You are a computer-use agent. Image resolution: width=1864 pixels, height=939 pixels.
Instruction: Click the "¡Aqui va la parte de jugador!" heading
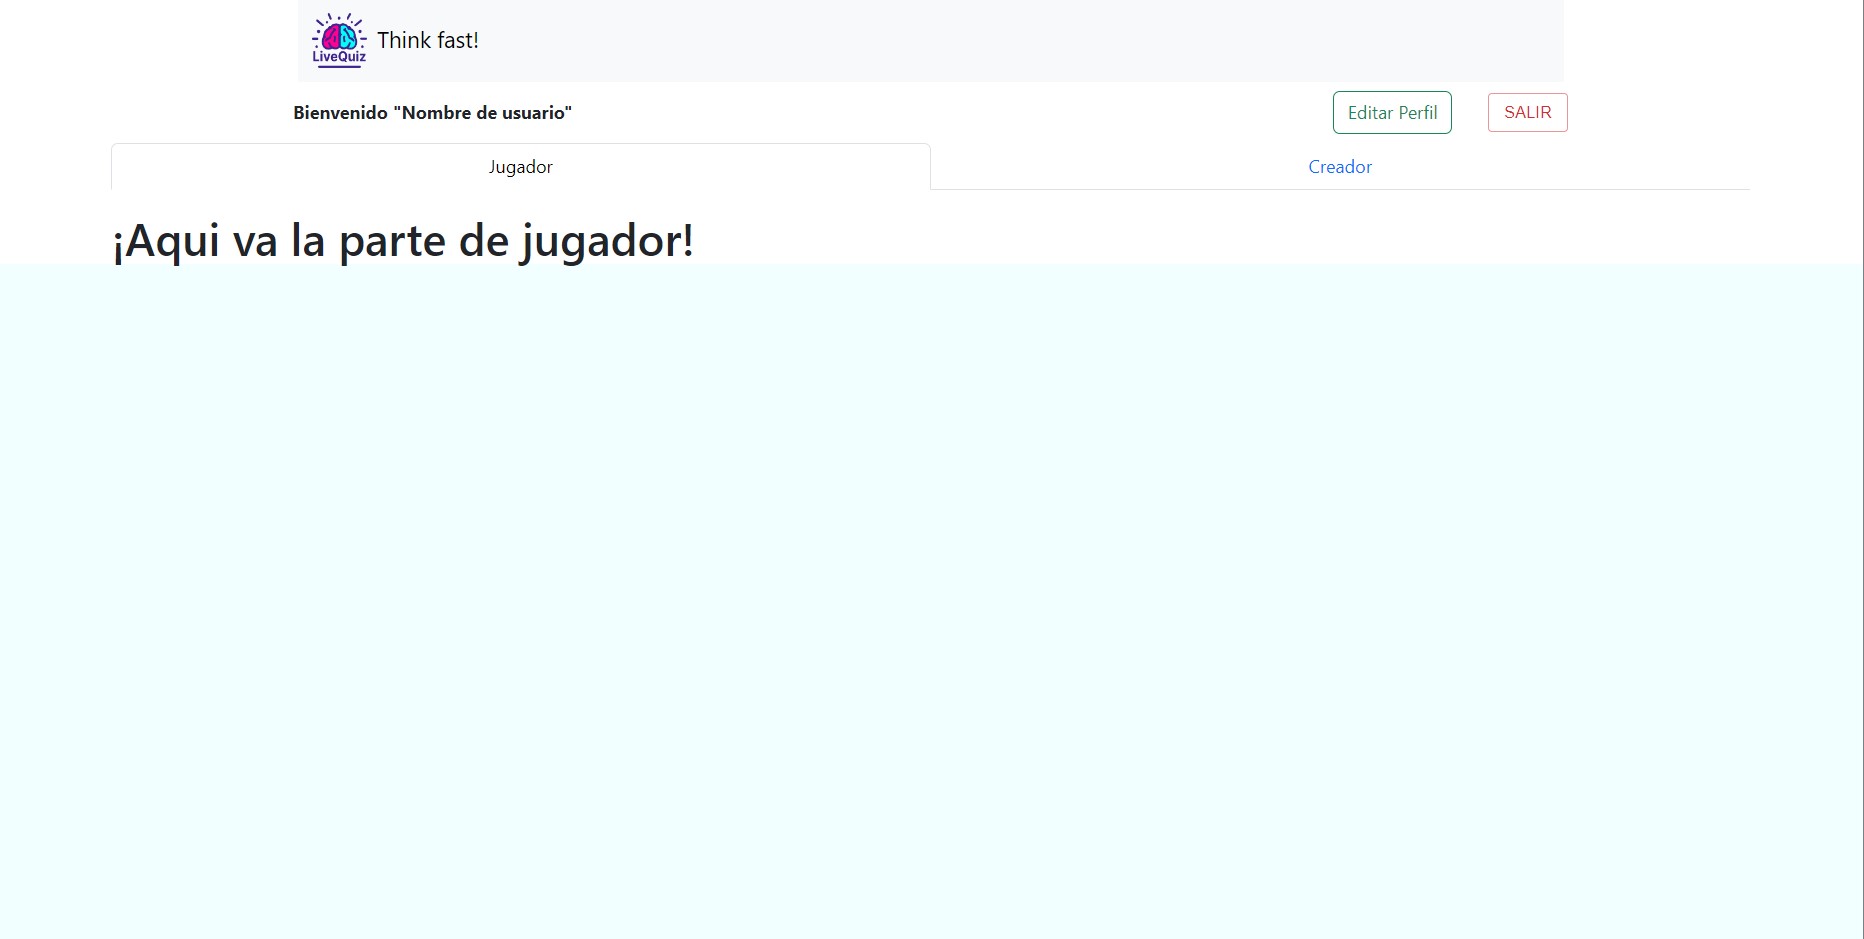coord(402,241)
